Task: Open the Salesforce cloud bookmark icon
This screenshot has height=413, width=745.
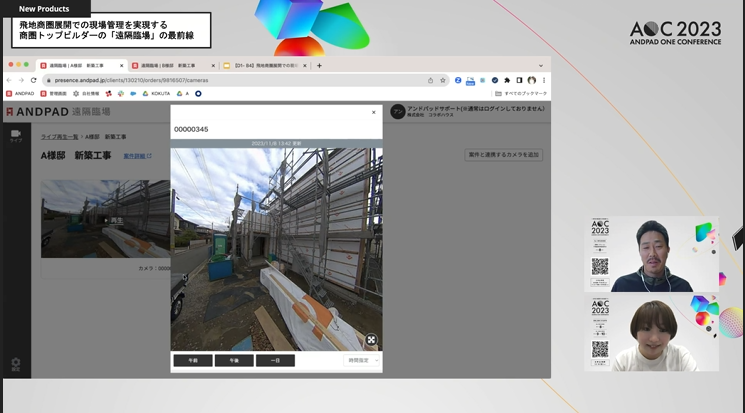Action: 133,94
